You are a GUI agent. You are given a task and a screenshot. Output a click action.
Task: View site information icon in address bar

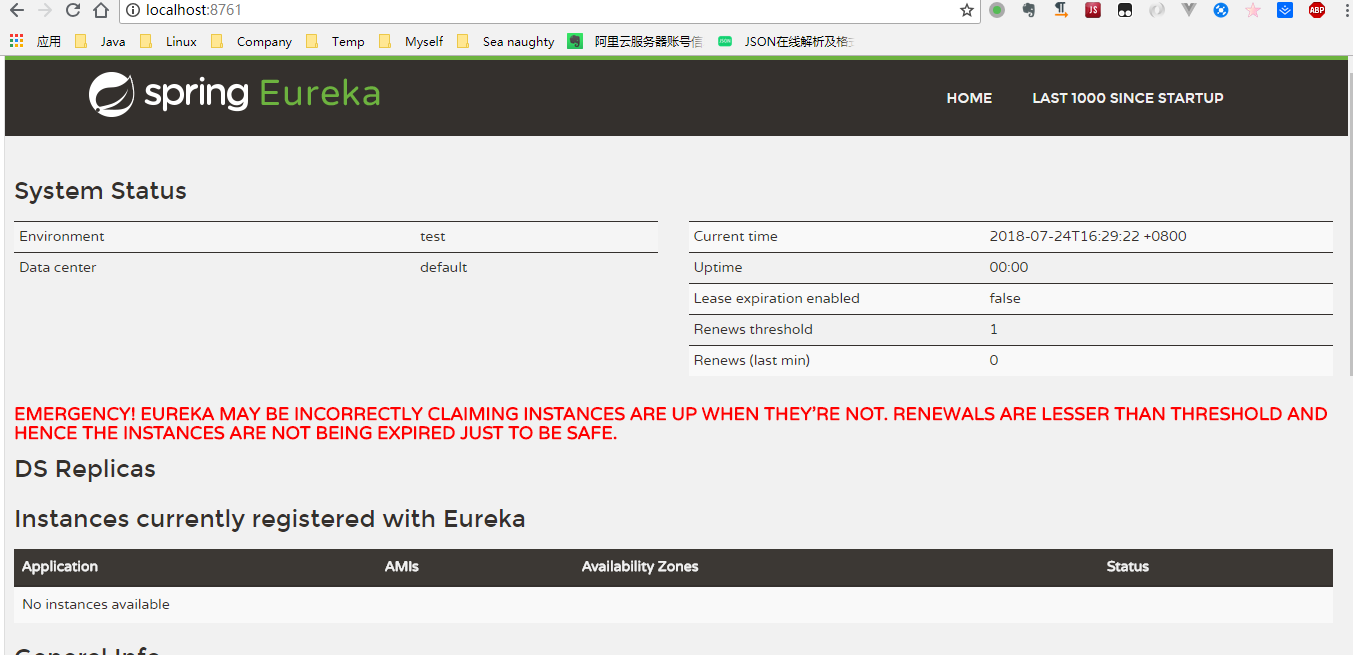133,10
